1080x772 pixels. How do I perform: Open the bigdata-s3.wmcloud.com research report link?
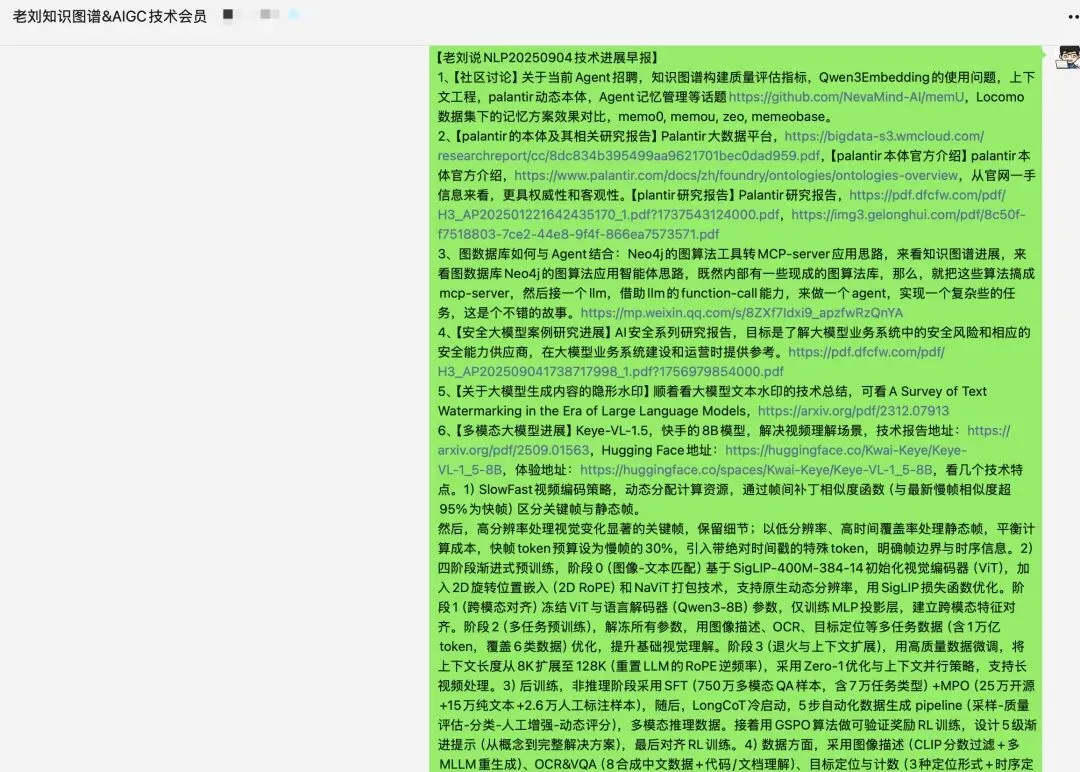[x=711, y=146]
